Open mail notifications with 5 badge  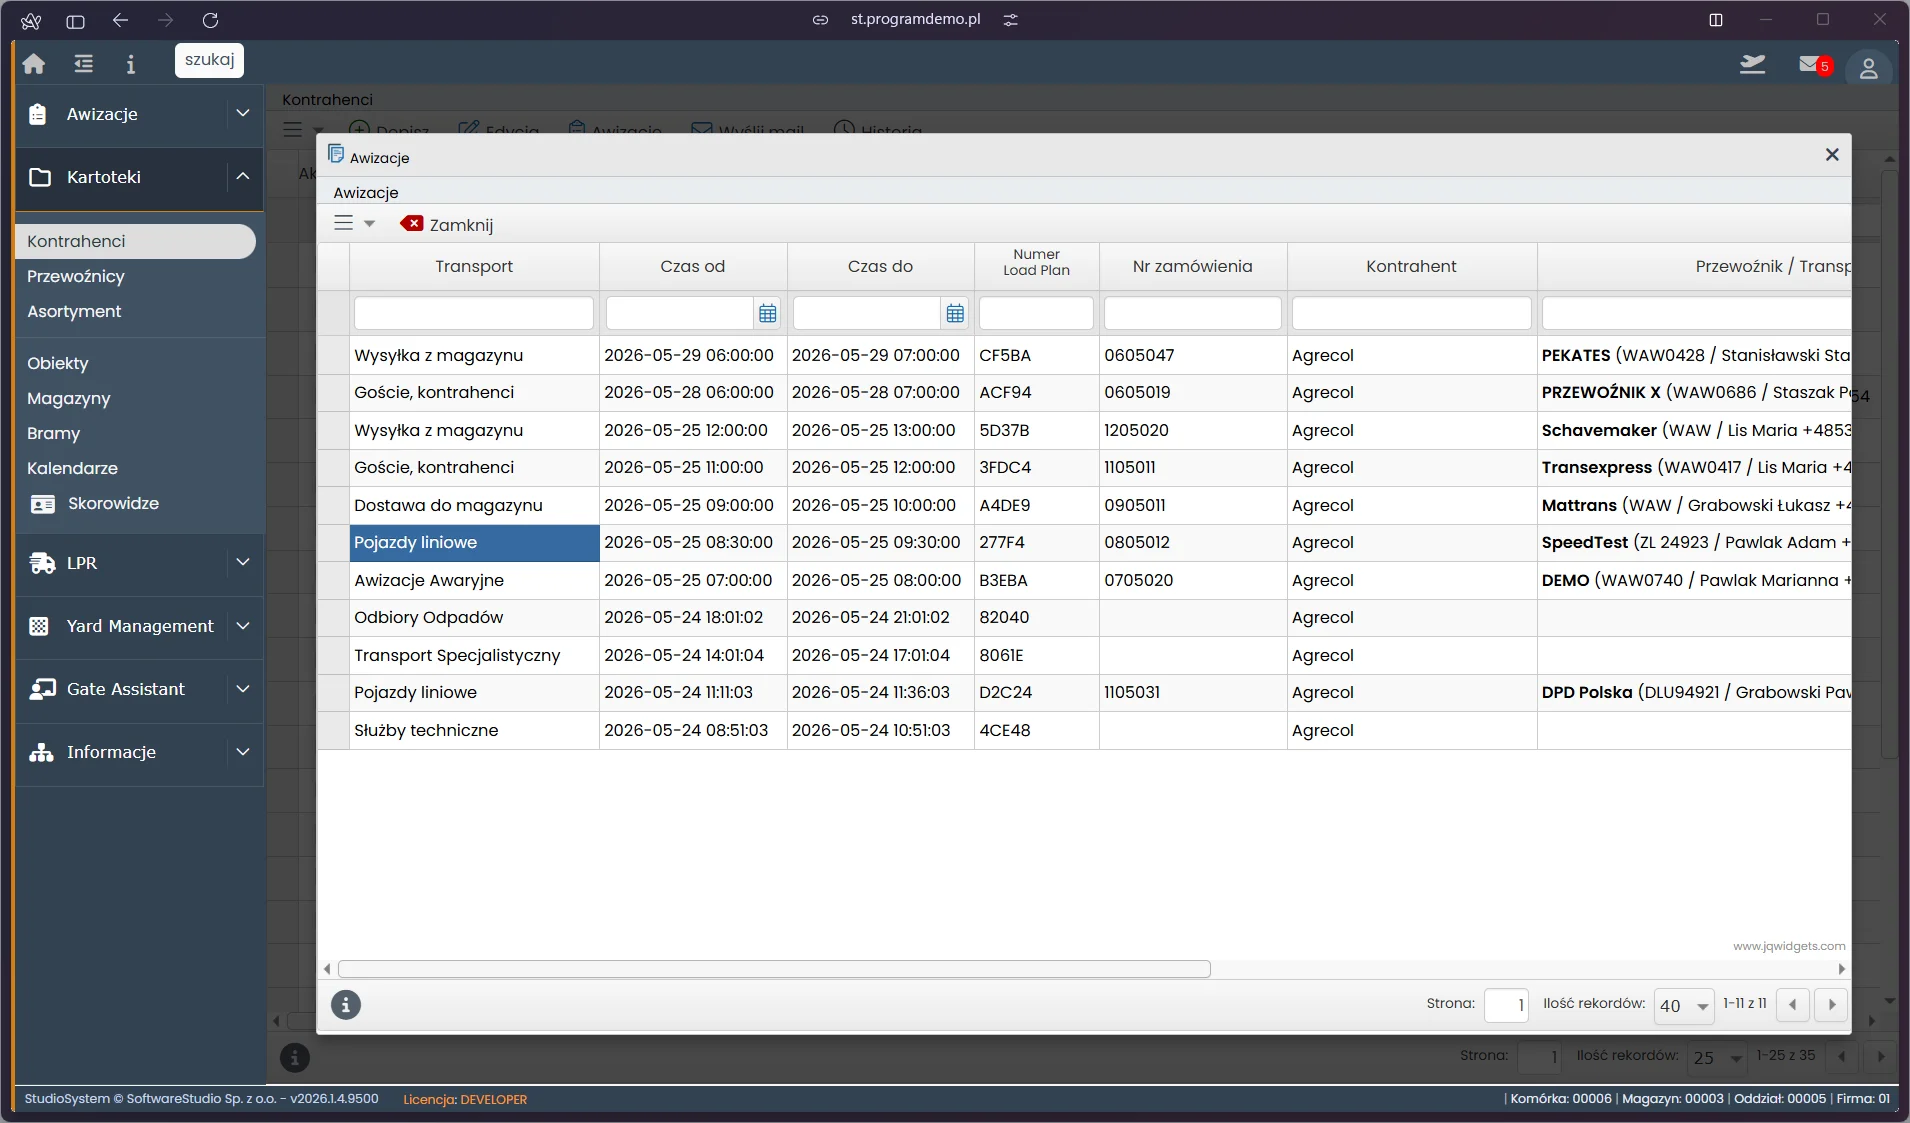tap(1814, 65)
